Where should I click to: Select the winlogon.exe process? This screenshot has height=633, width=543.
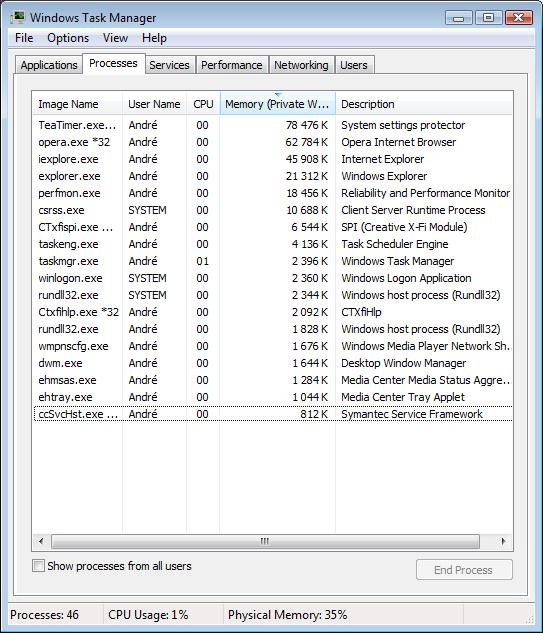[x=273, y=278]
